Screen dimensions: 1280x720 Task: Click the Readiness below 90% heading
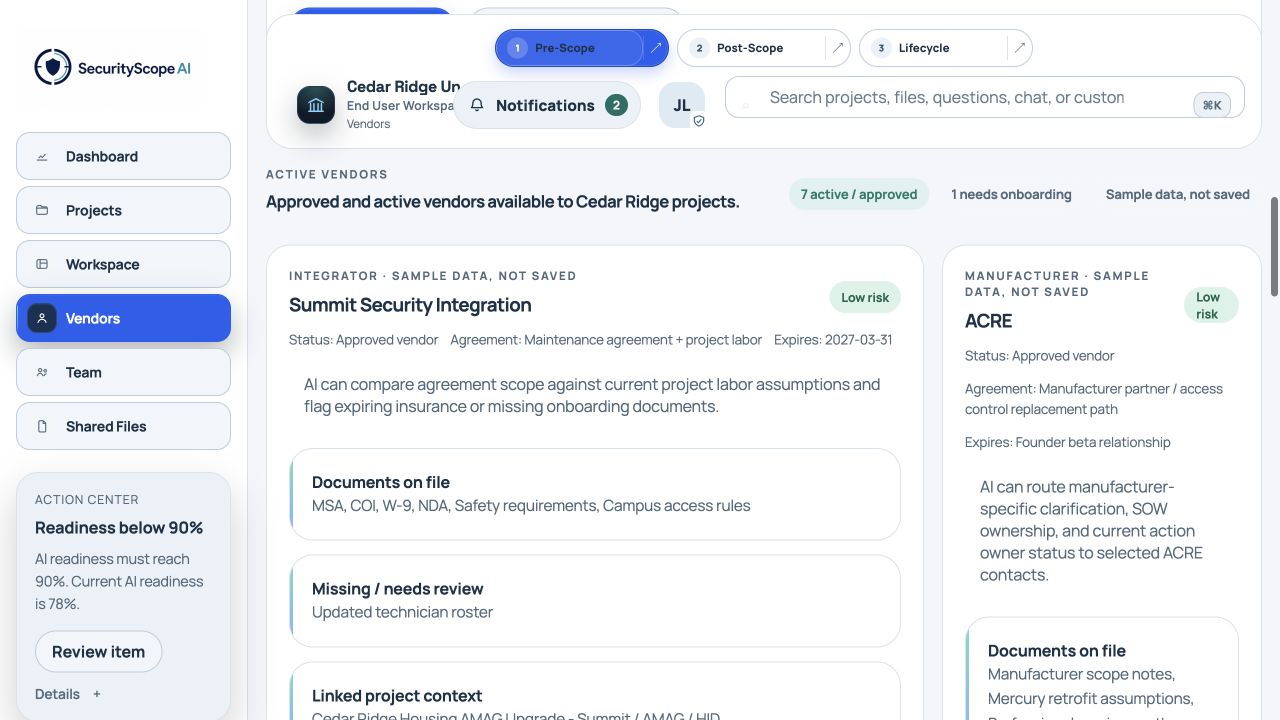tap(119, 528)
